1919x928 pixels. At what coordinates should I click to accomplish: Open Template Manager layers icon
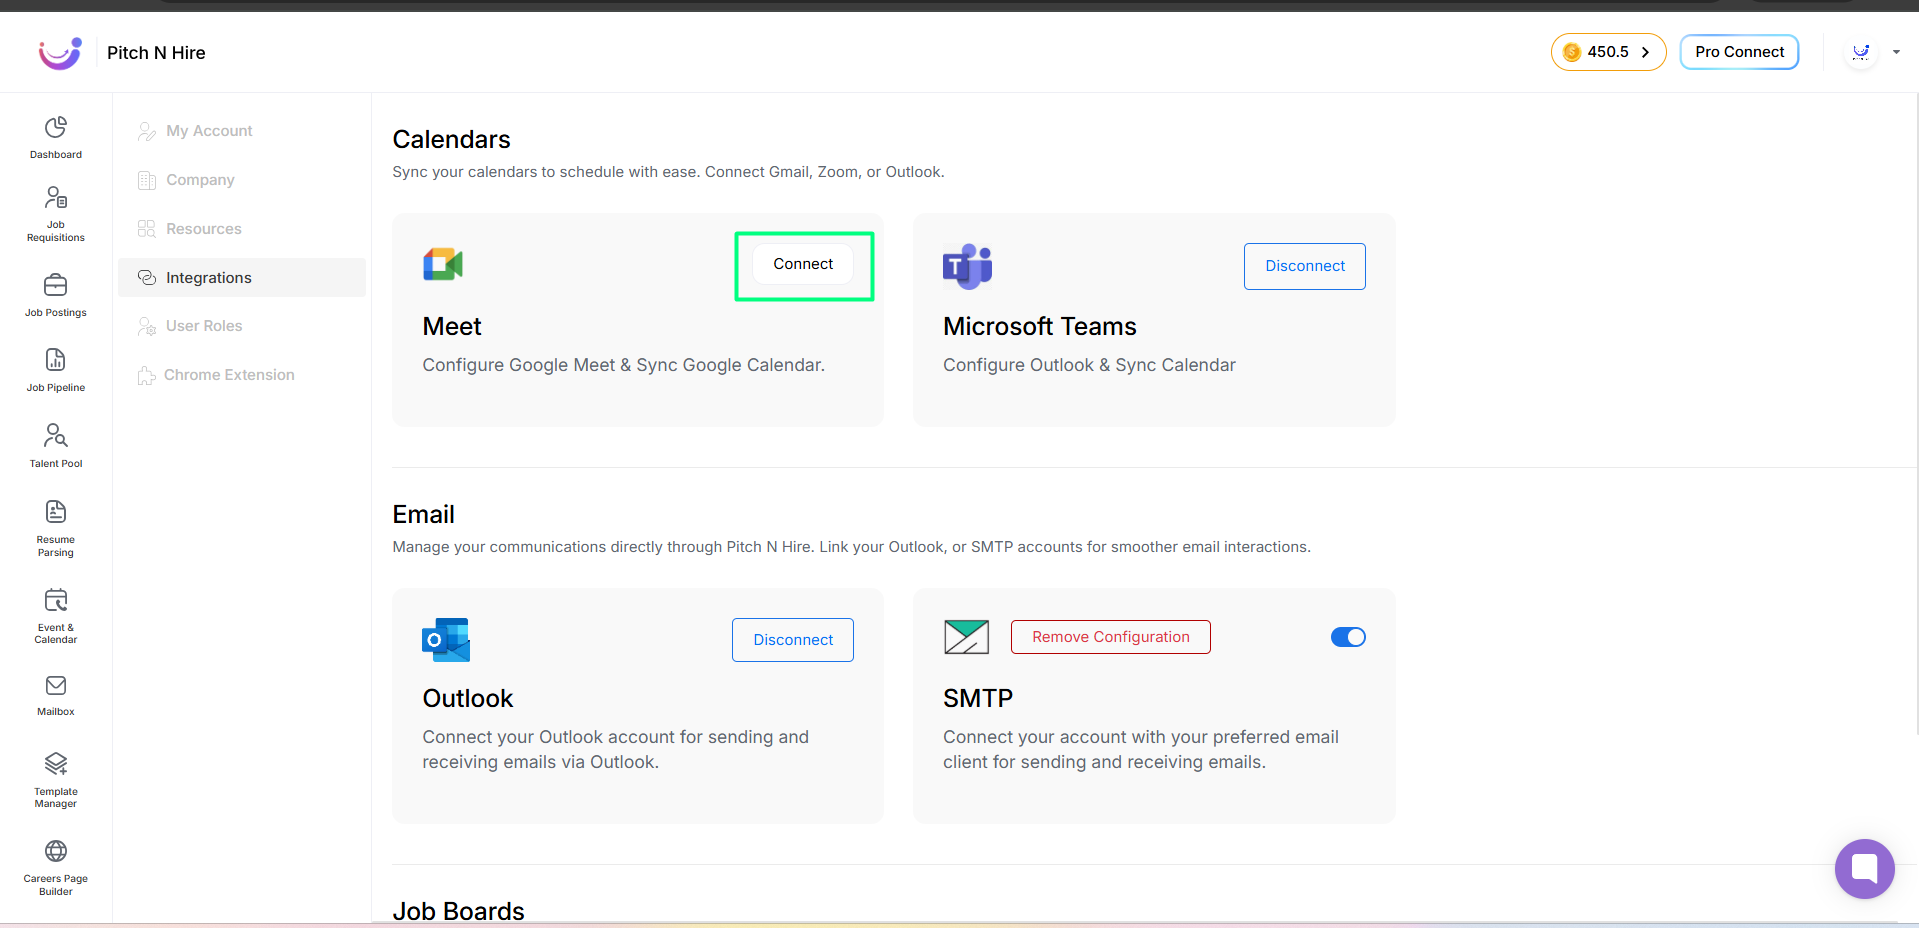(56, 764)
